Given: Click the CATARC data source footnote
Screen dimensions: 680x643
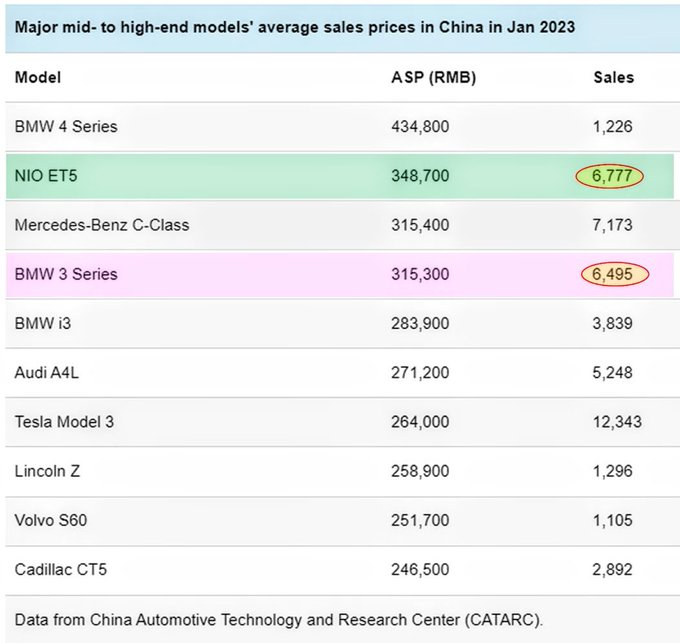Looking at the screenshot, I should 279,620.
